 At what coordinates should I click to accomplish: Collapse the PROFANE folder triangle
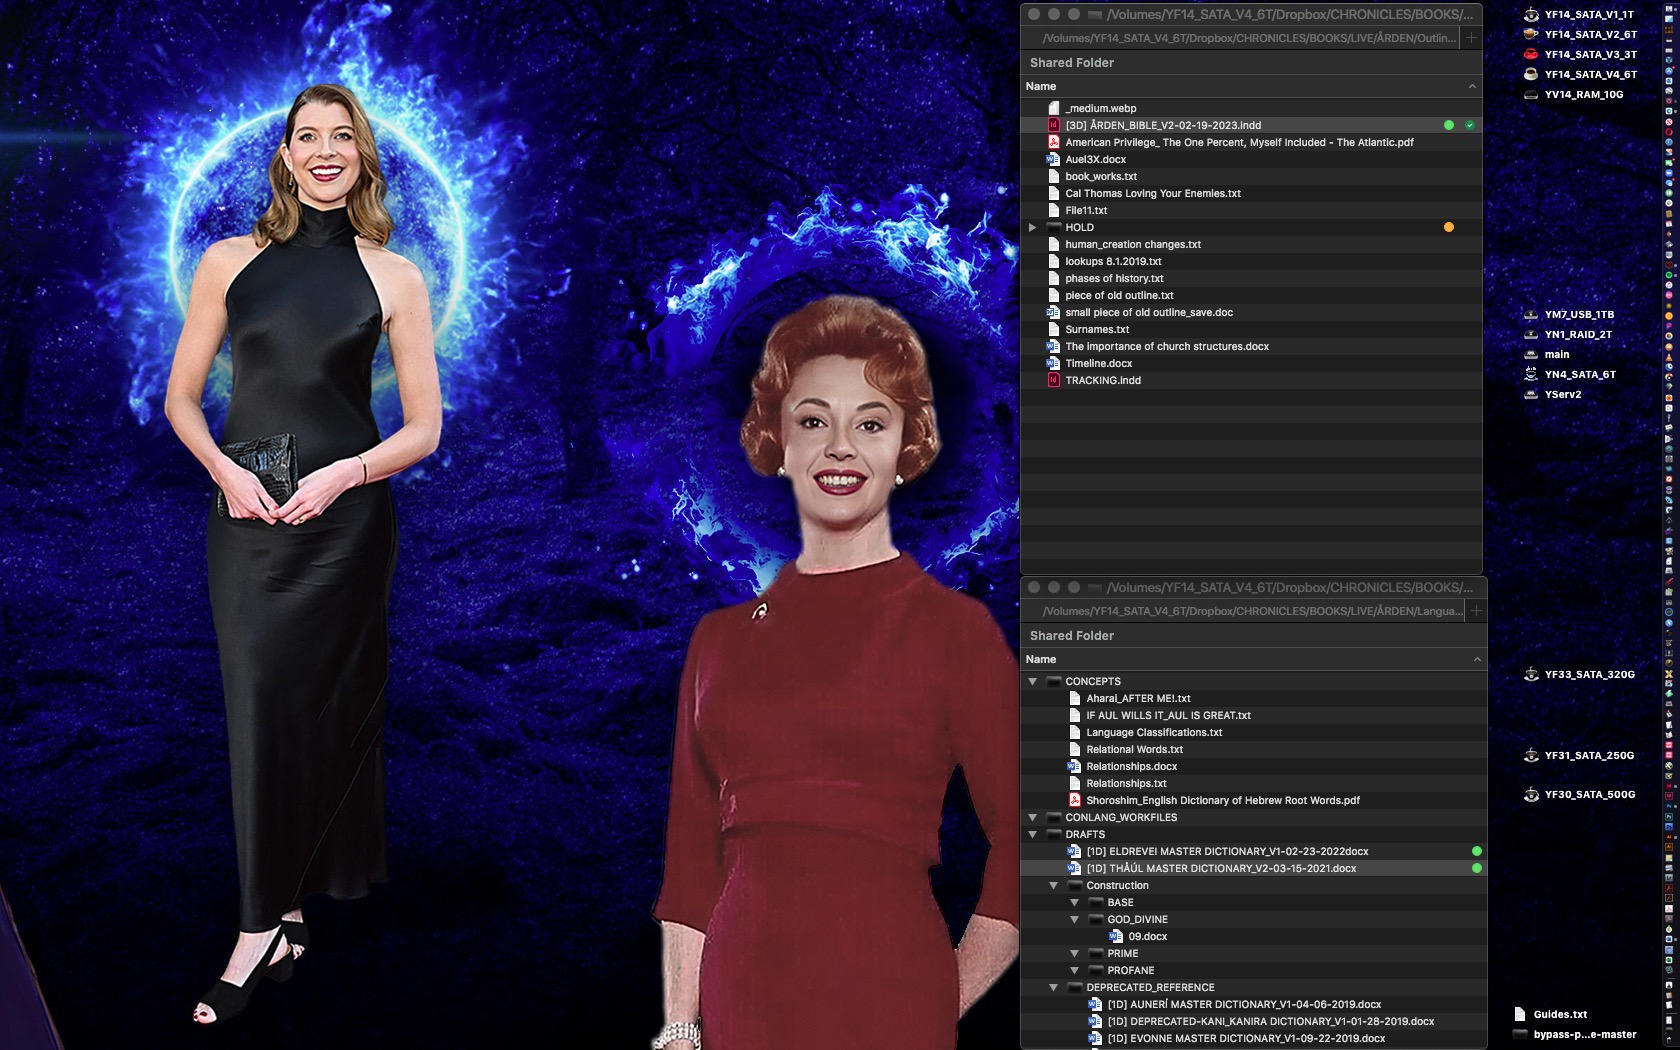[1074, 970]
